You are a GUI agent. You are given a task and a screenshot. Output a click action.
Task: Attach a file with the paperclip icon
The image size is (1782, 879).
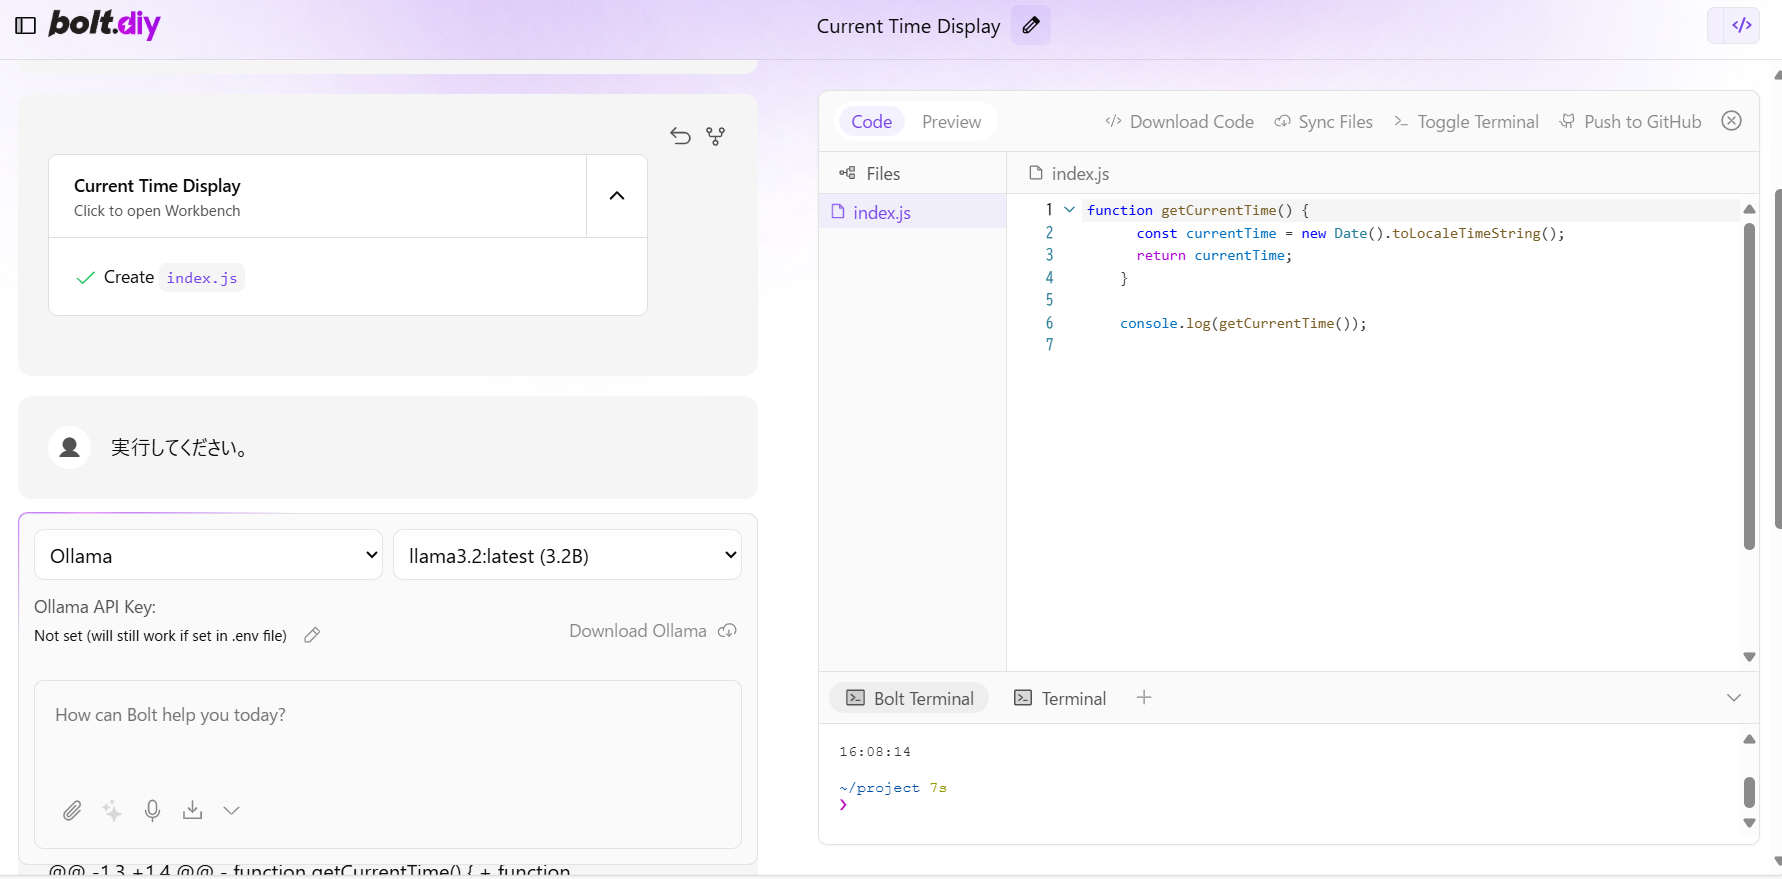pos(72,811)
